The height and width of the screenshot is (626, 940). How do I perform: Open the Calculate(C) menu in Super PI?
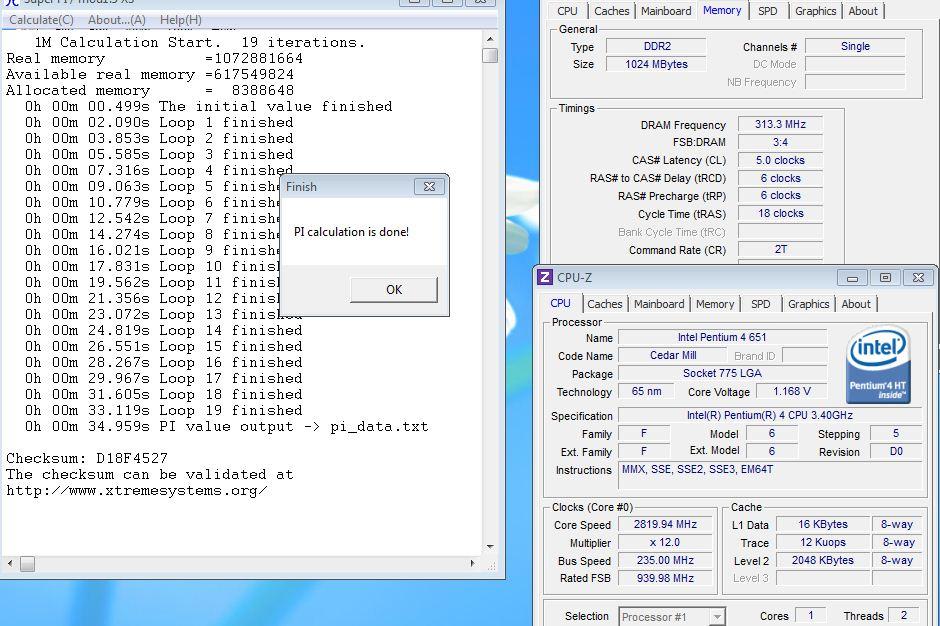41,20
